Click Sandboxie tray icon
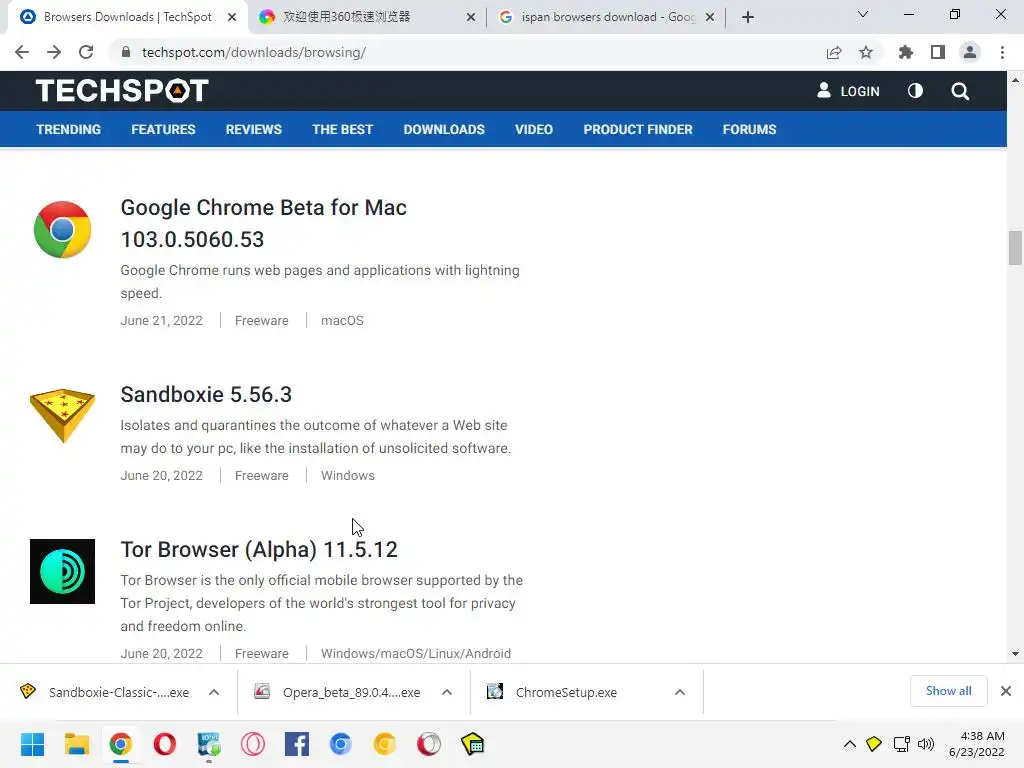The height and width of the screenshot is (768, 1024). click(x=874, y=744)
